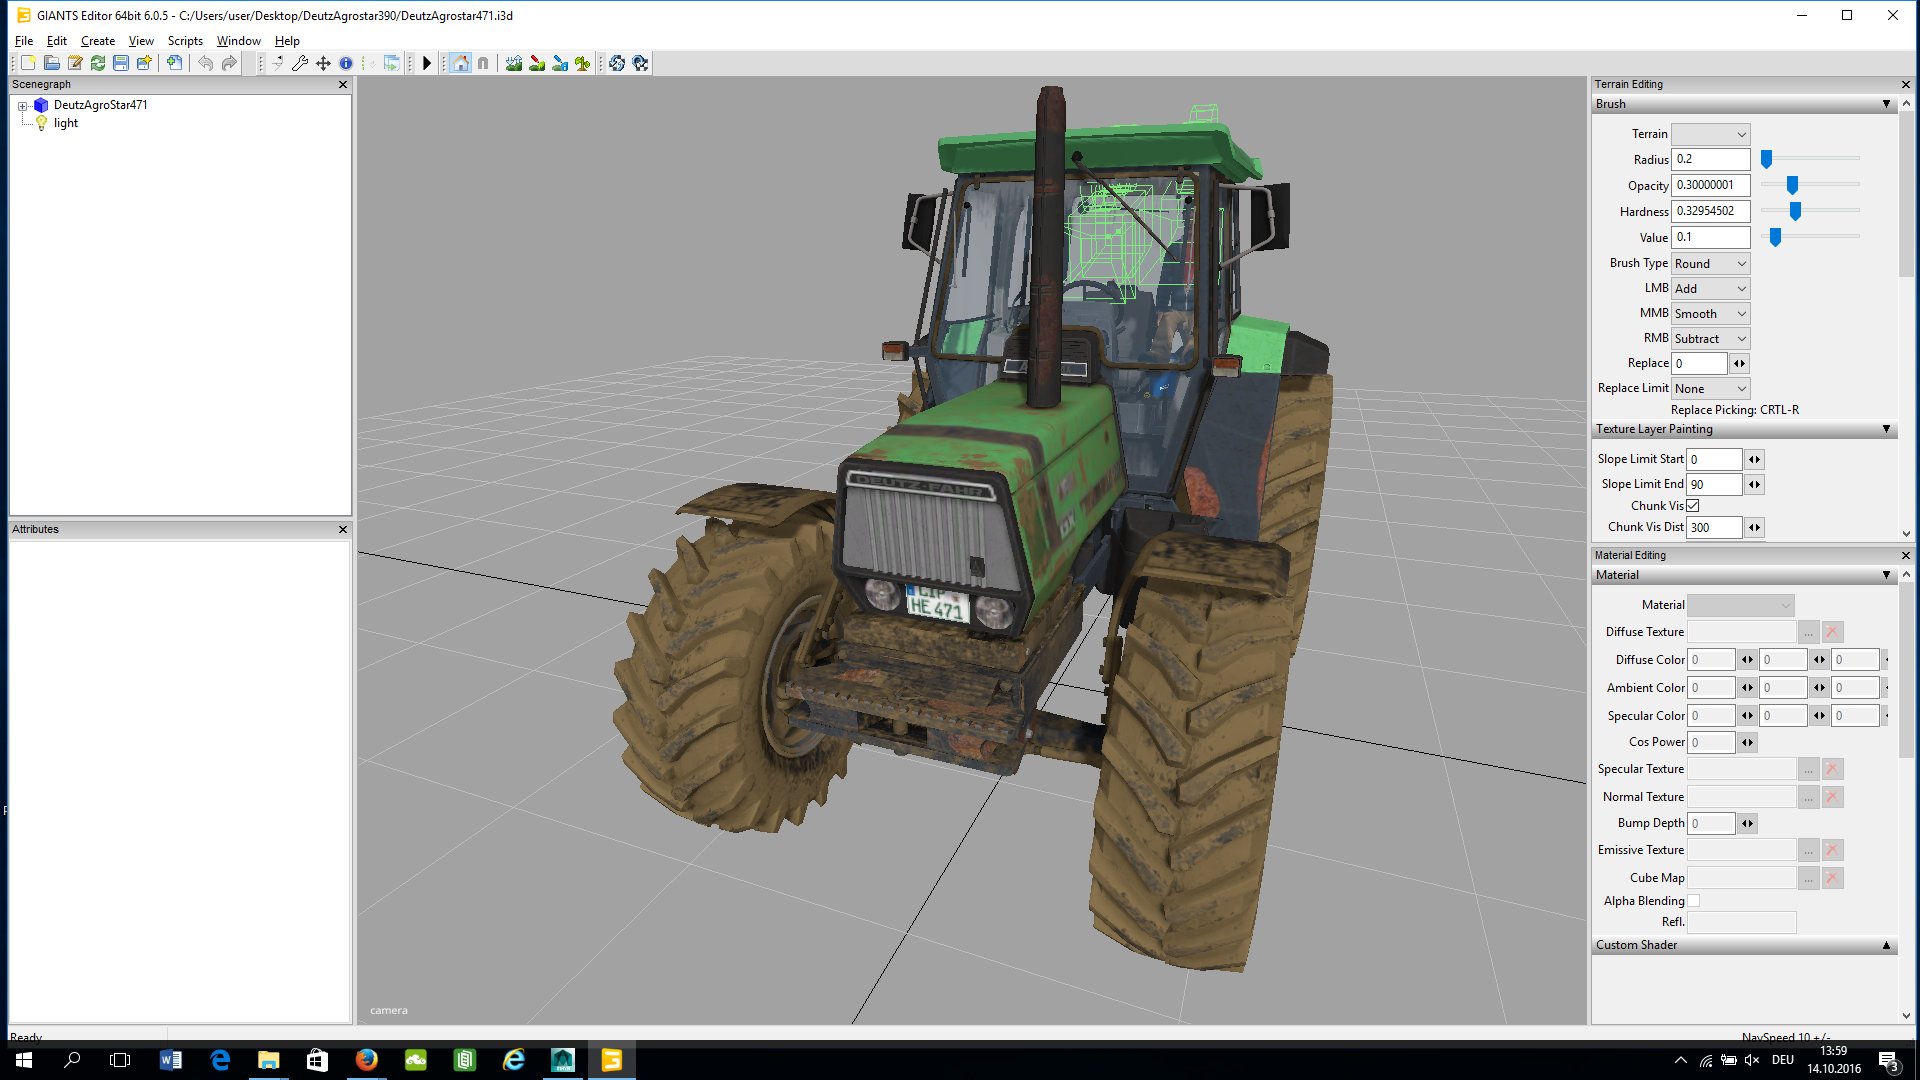Click the Radius input field
This screenshot has width=1920, height=1080.
(1710, 159)
